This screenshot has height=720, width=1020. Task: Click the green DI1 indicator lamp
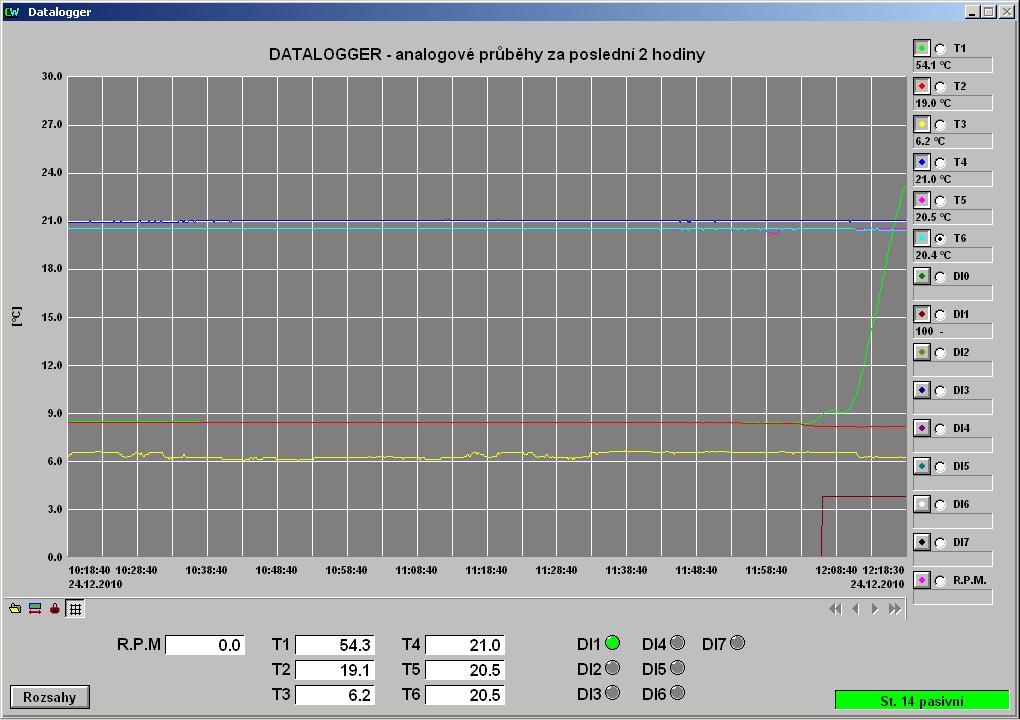coord(612,643)
